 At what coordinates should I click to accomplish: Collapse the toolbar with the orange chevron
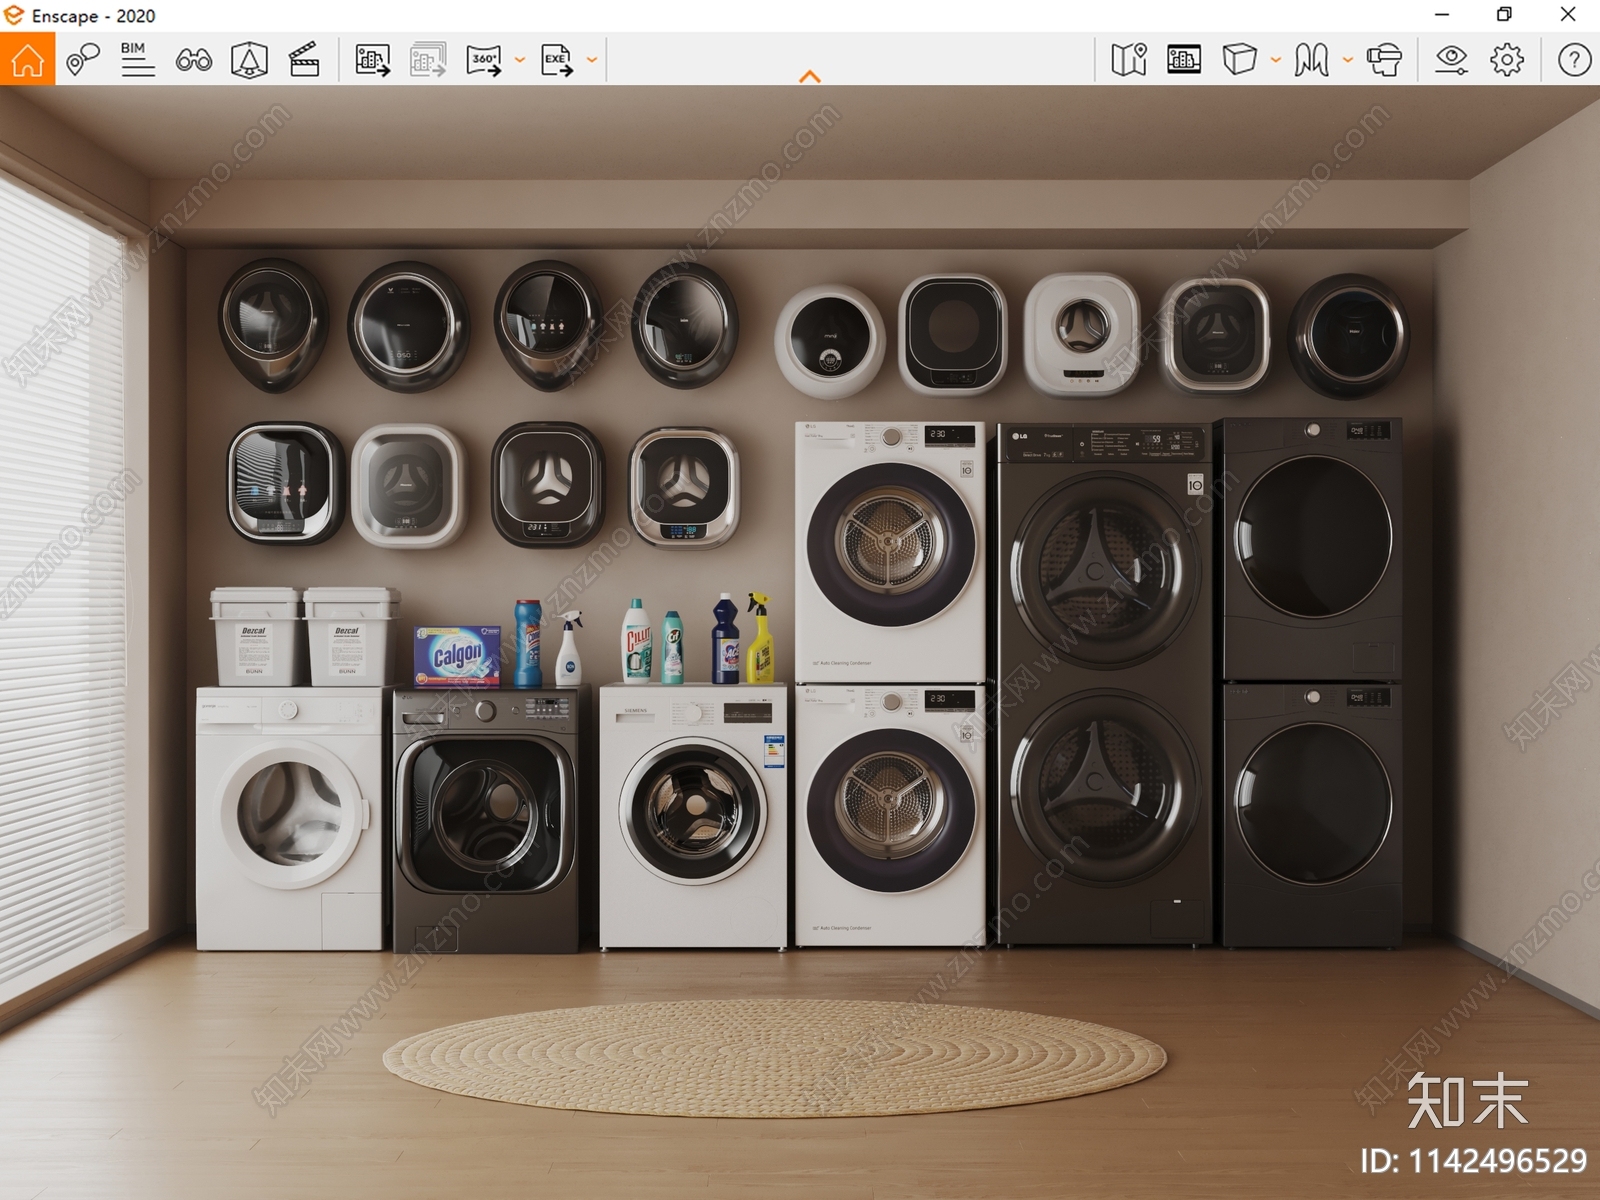click(810, 76)
